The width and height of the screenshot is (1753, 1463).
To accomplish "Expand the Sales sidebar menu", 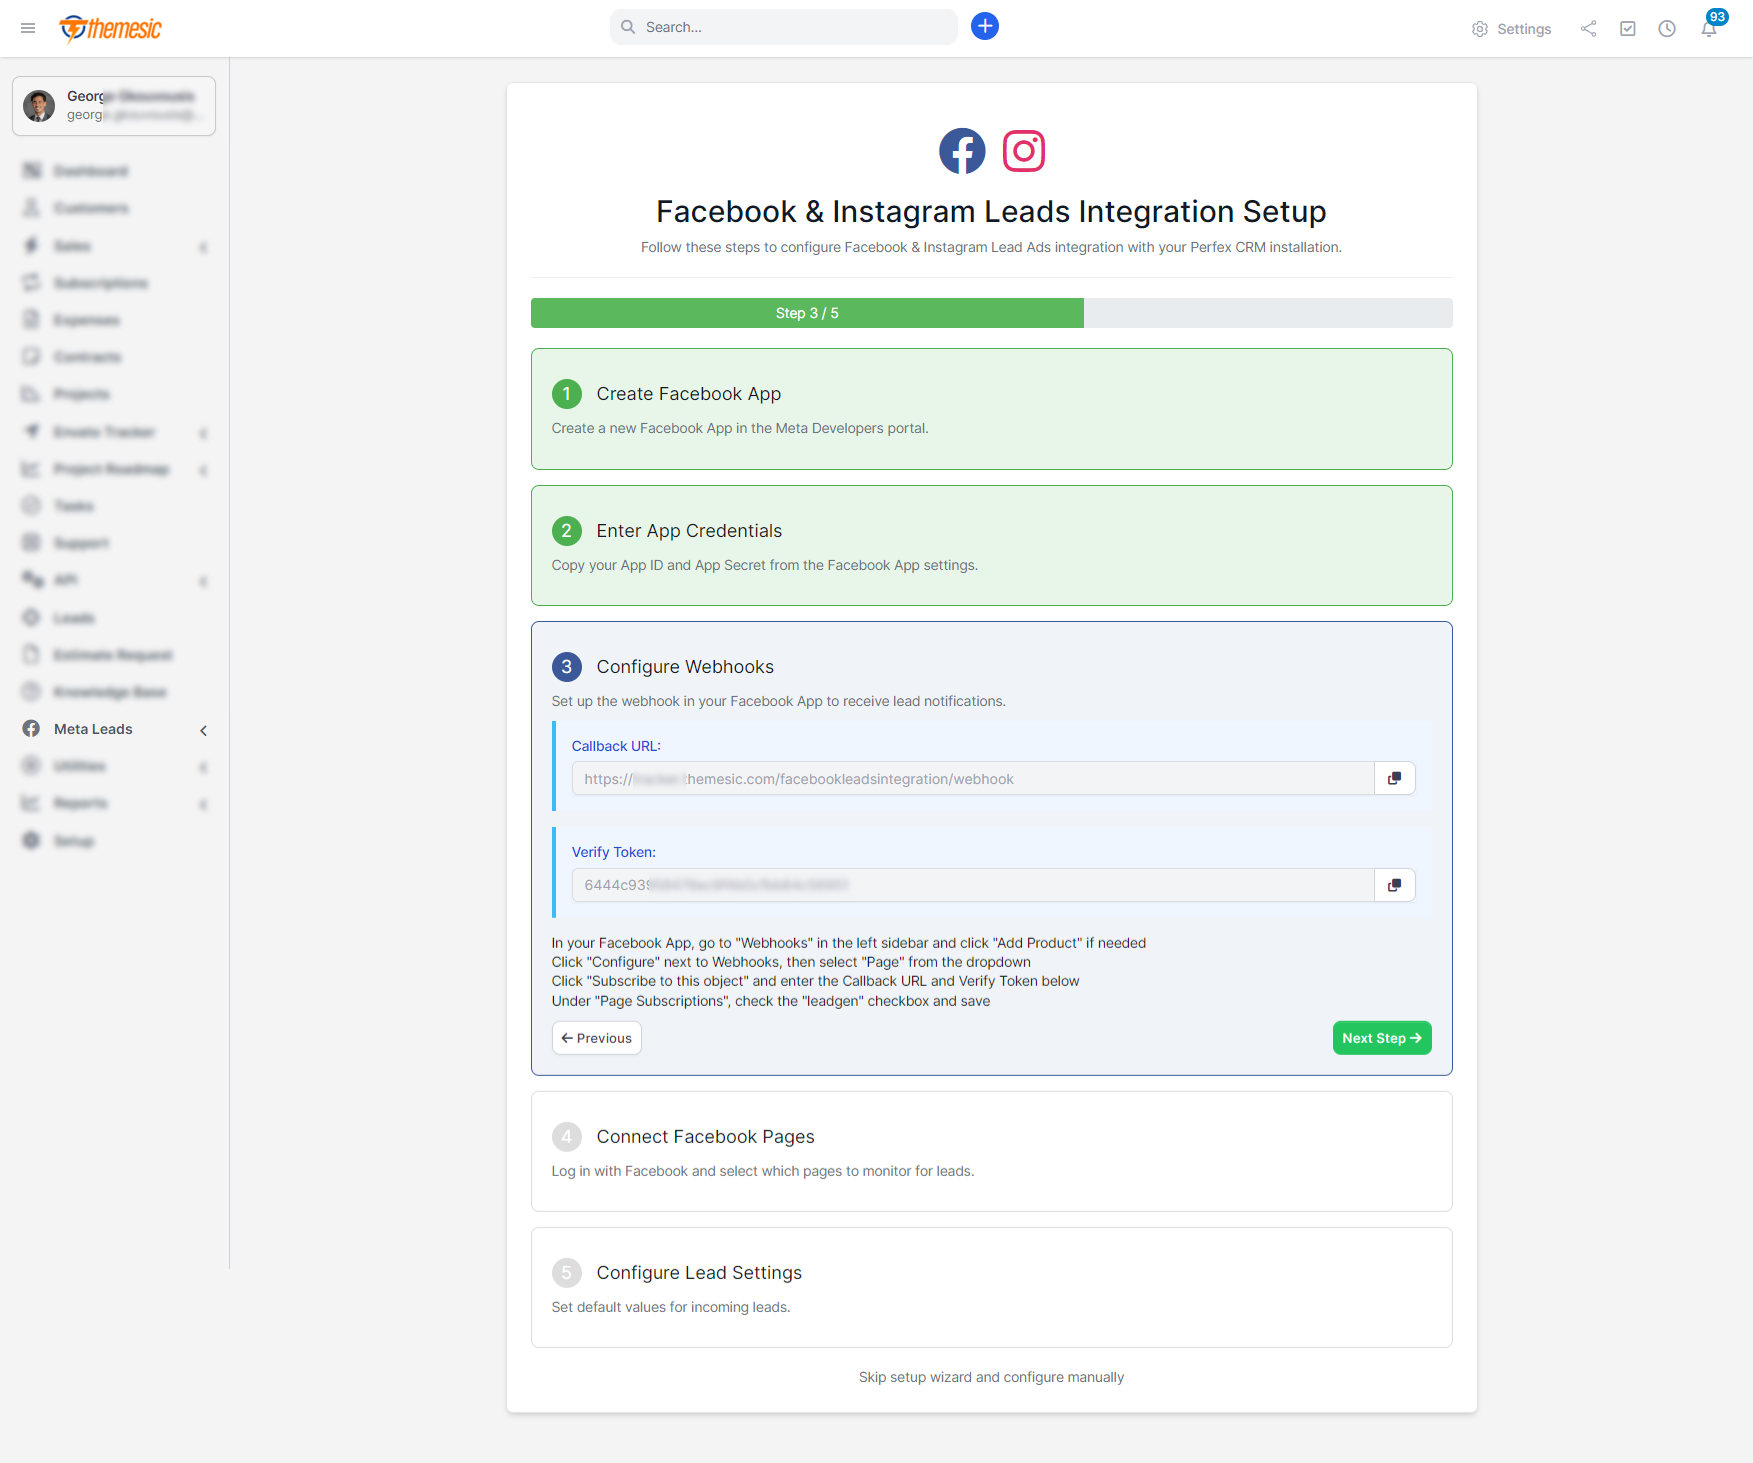I will tap(204, 246).
